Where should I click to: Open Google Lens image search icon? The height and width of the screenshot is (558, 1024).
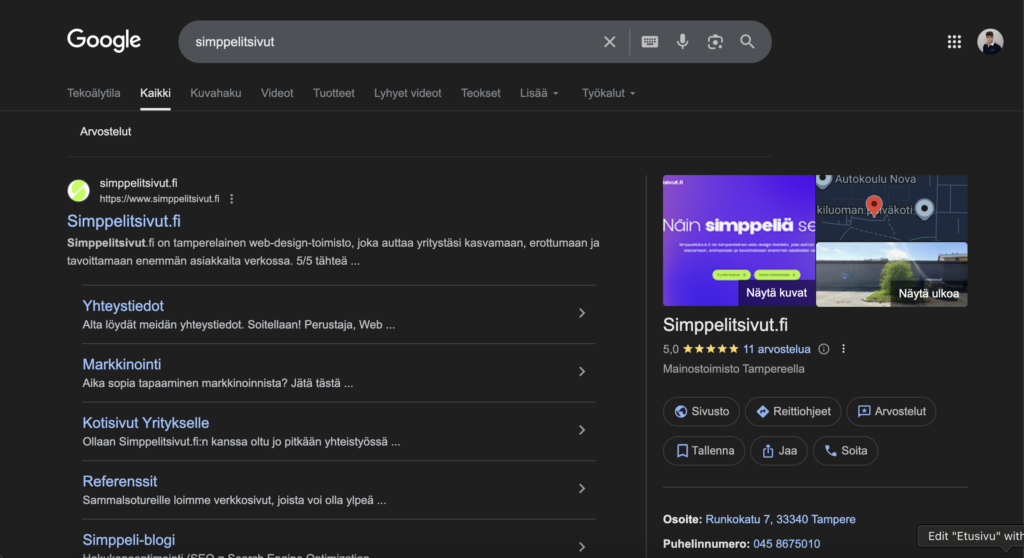714,42
